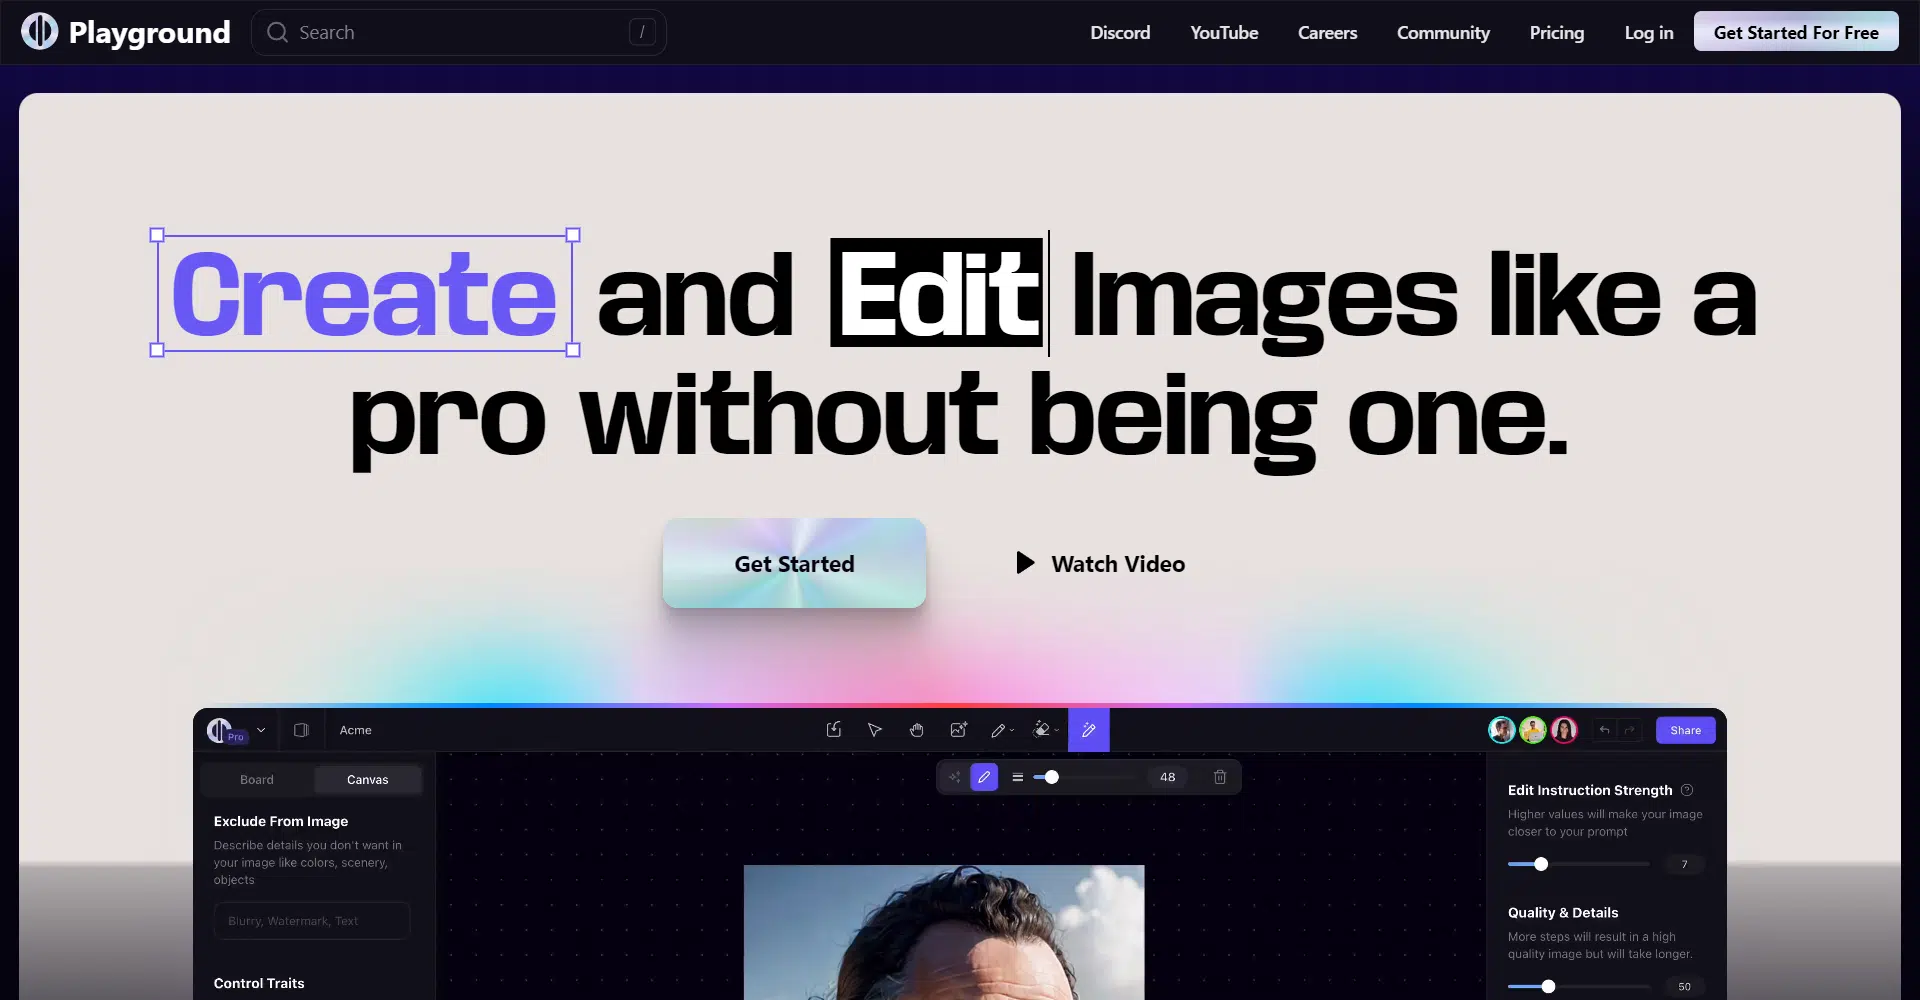The width and height of the screenshot is (1920, 1000).
Task: Select the hand pan tool
Action: (916, 730)
